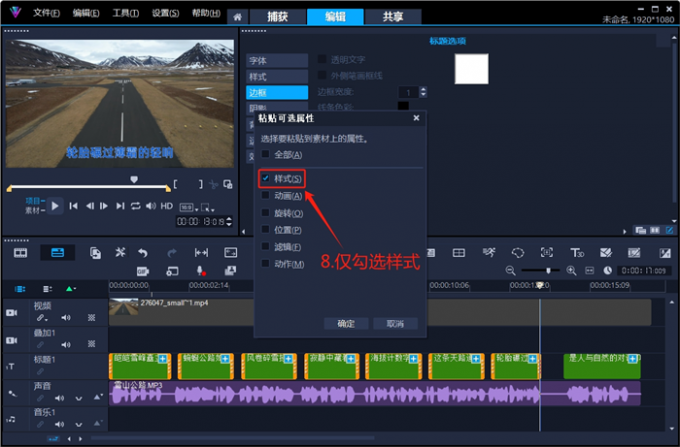Set mark-in bracket in preview
680x447 pixels.
click(x=175, y=184)
